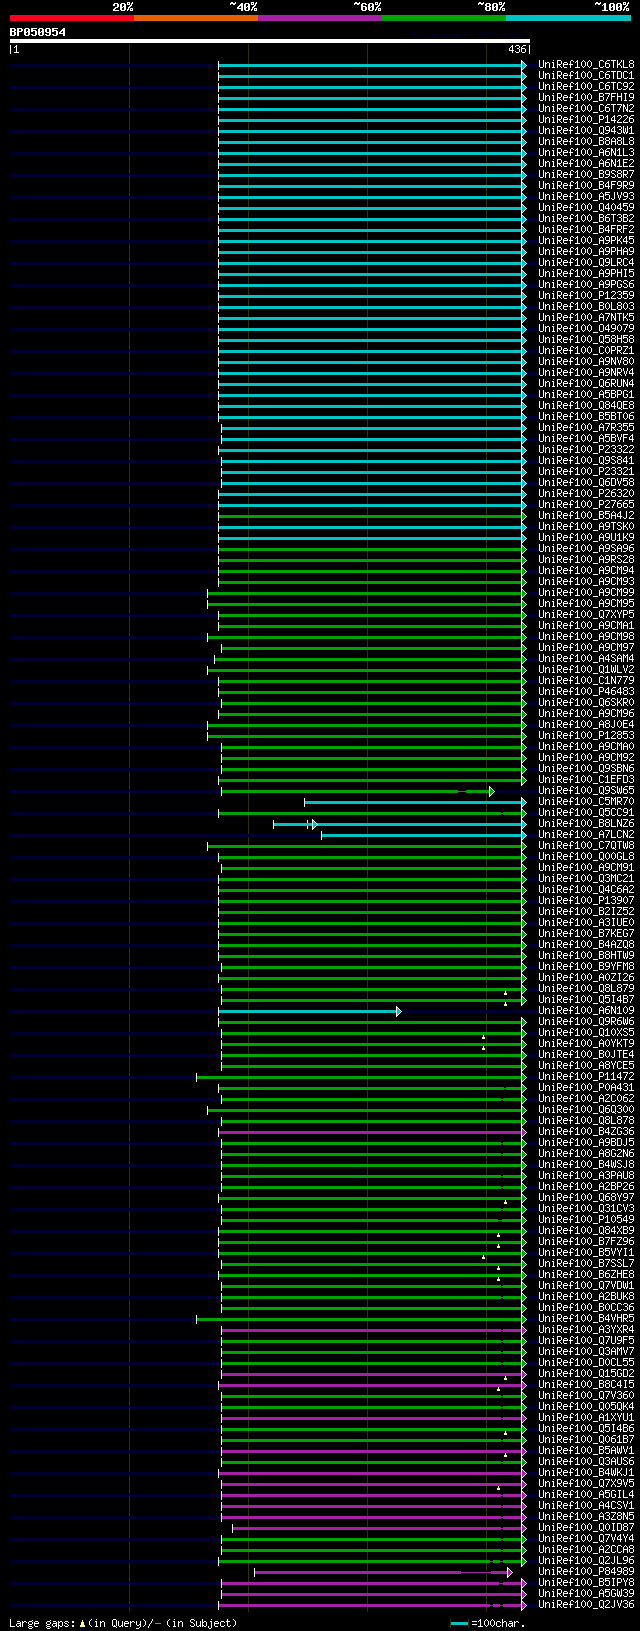
Task: Select the BP050954 query label
Action: 38,32
